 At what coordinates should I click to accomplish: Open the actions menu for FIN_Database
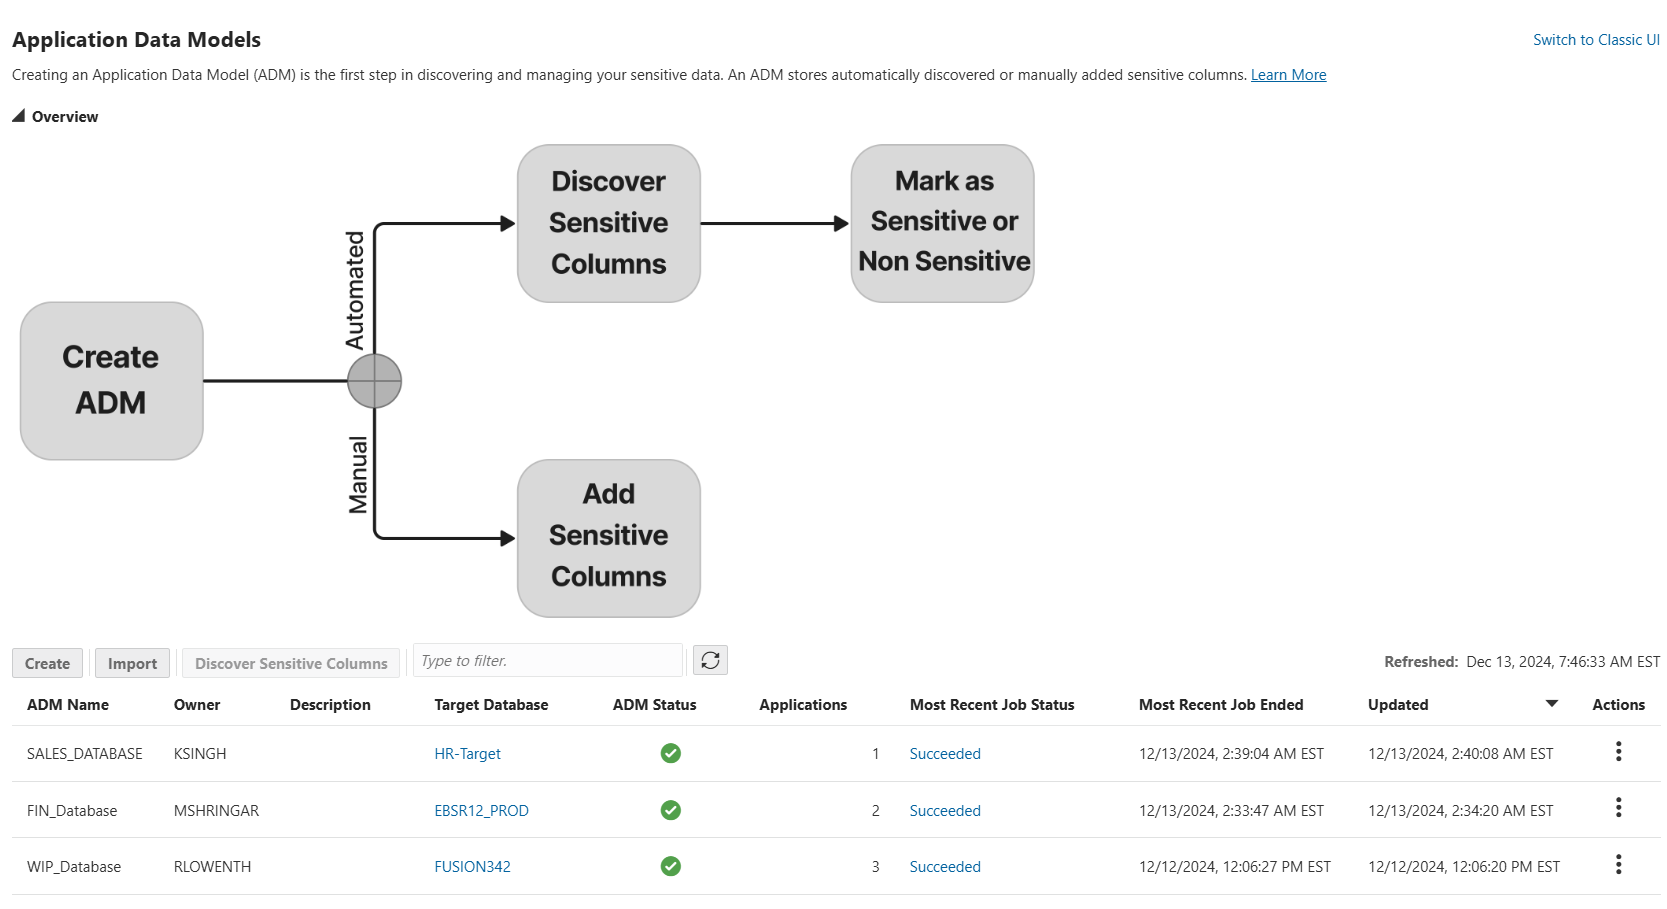coord(1618,808)
